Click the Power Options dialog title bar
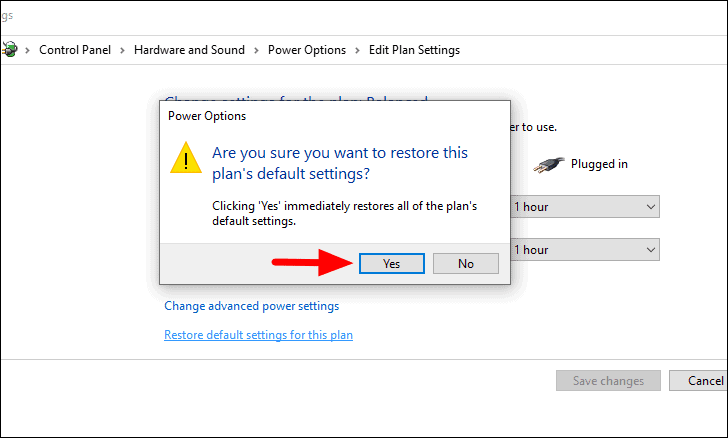 [334, 116]
